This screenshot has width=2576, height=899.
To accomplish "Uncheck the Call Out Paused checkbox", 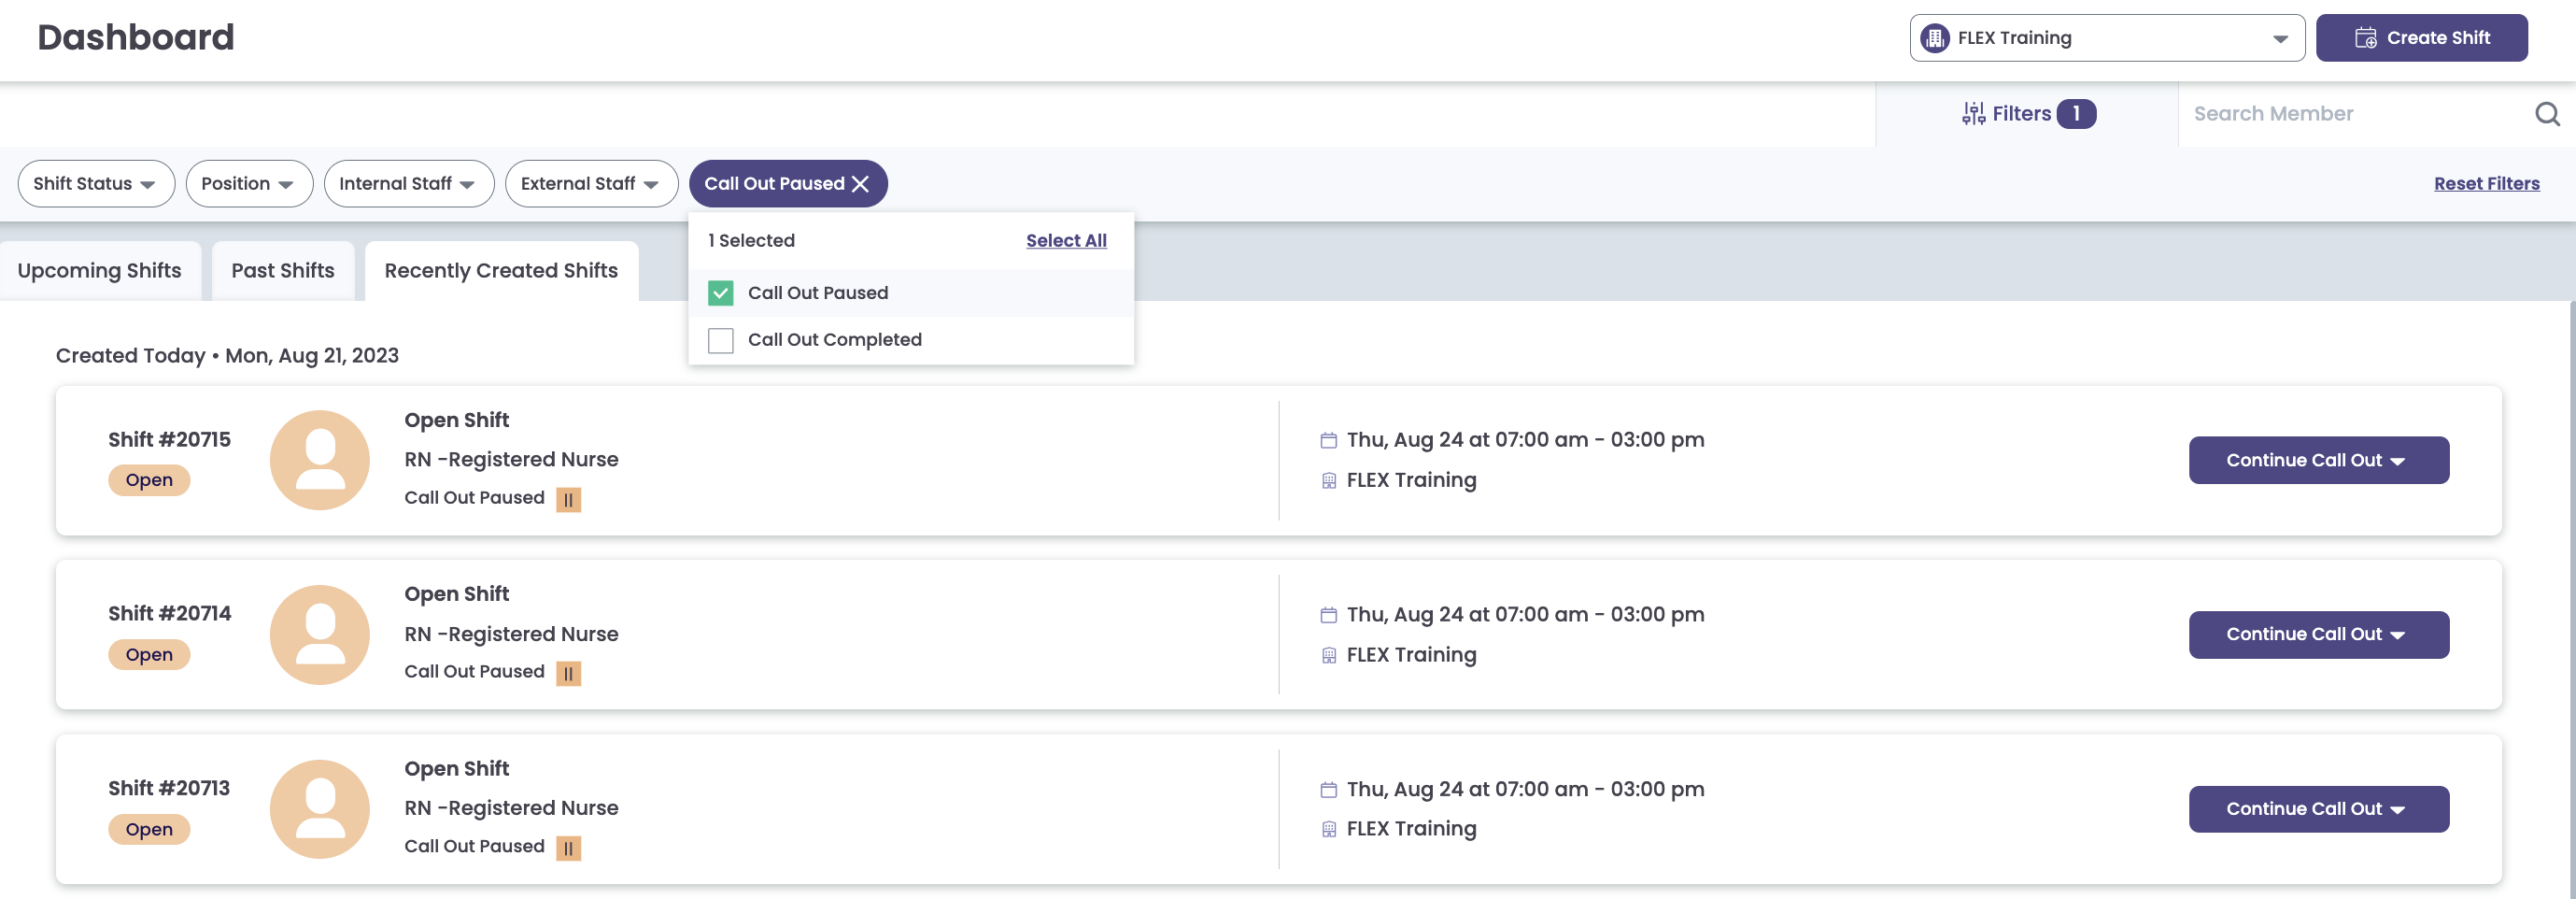I will [x=720, y=293].
